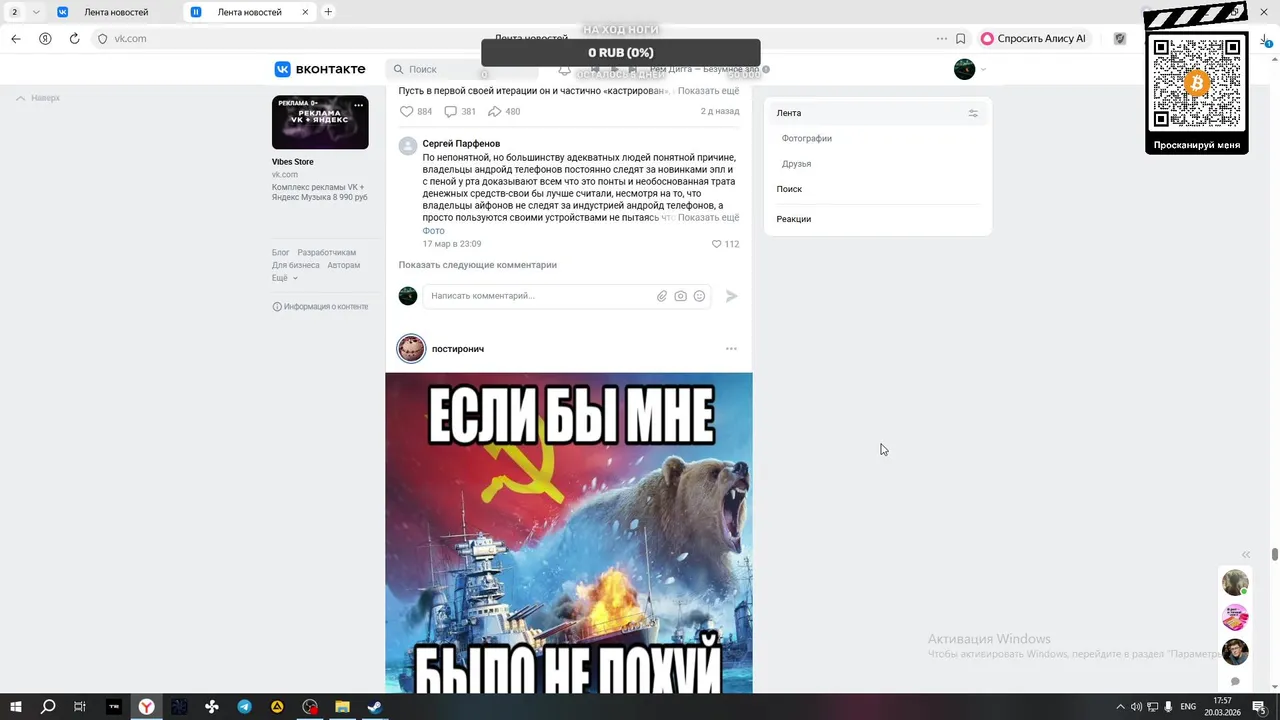Open Реакции in the feed menu
This screenshot has height=720, width=1280.
tap(794, 219)
